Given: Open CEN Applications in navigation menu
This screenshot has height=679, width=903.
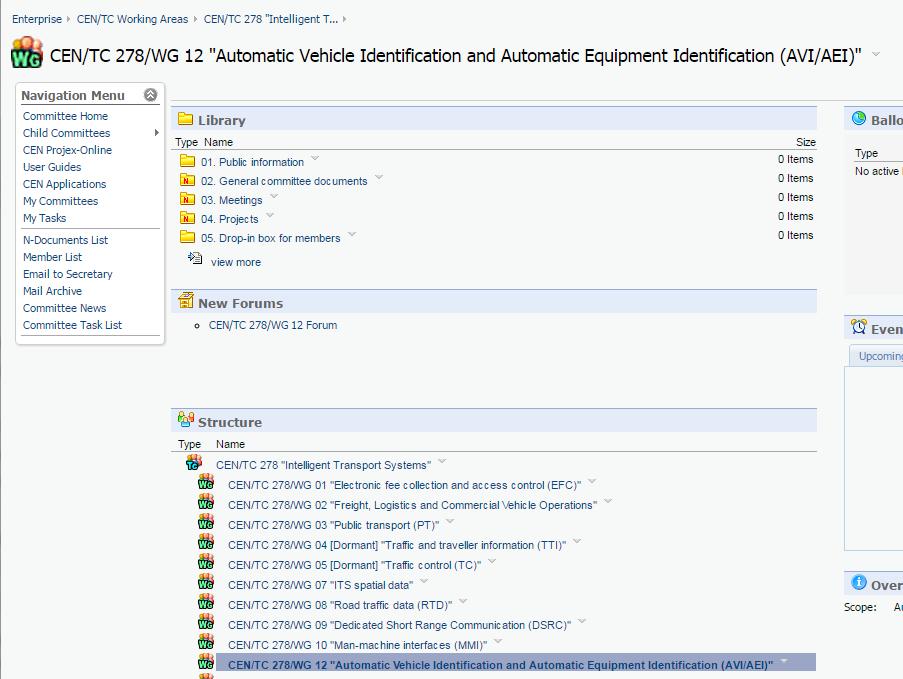Looking at the screenshot, I should click(64, 184).
